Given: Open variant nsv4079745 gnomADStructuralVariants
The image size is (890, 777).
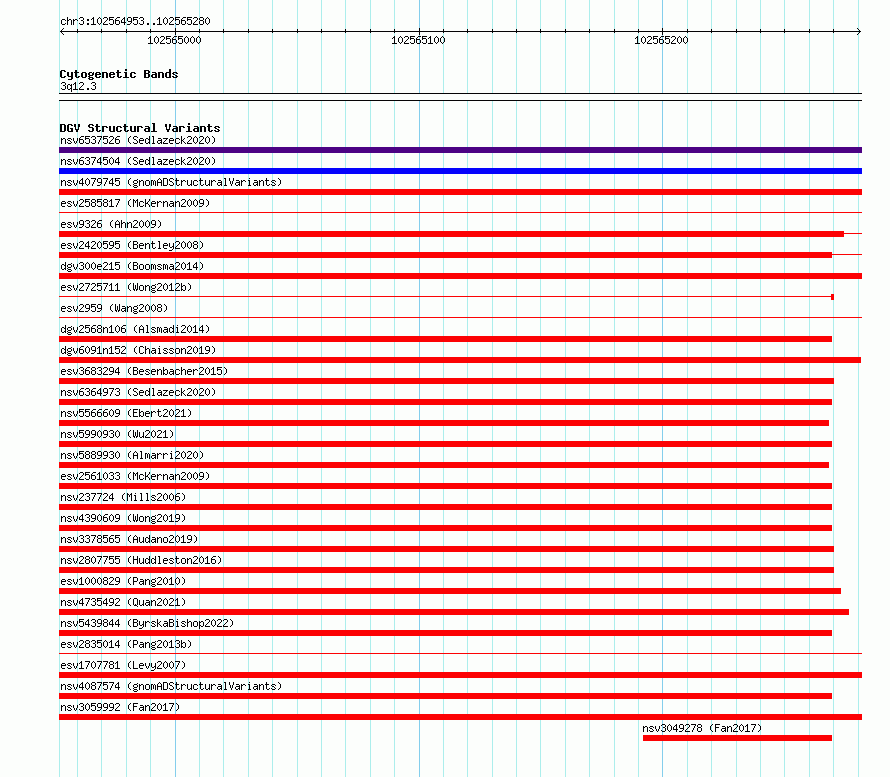Looking at the screenshot, I should (171, 182).
